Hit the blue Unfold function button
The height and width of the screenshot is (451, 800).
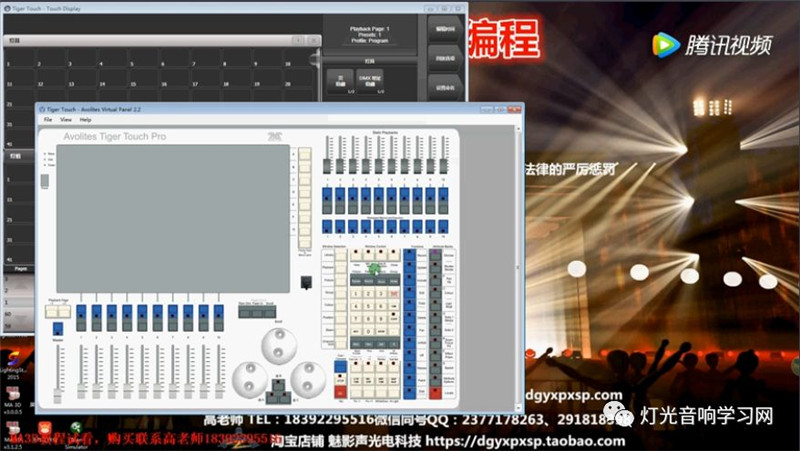click(x=410, y=342)
